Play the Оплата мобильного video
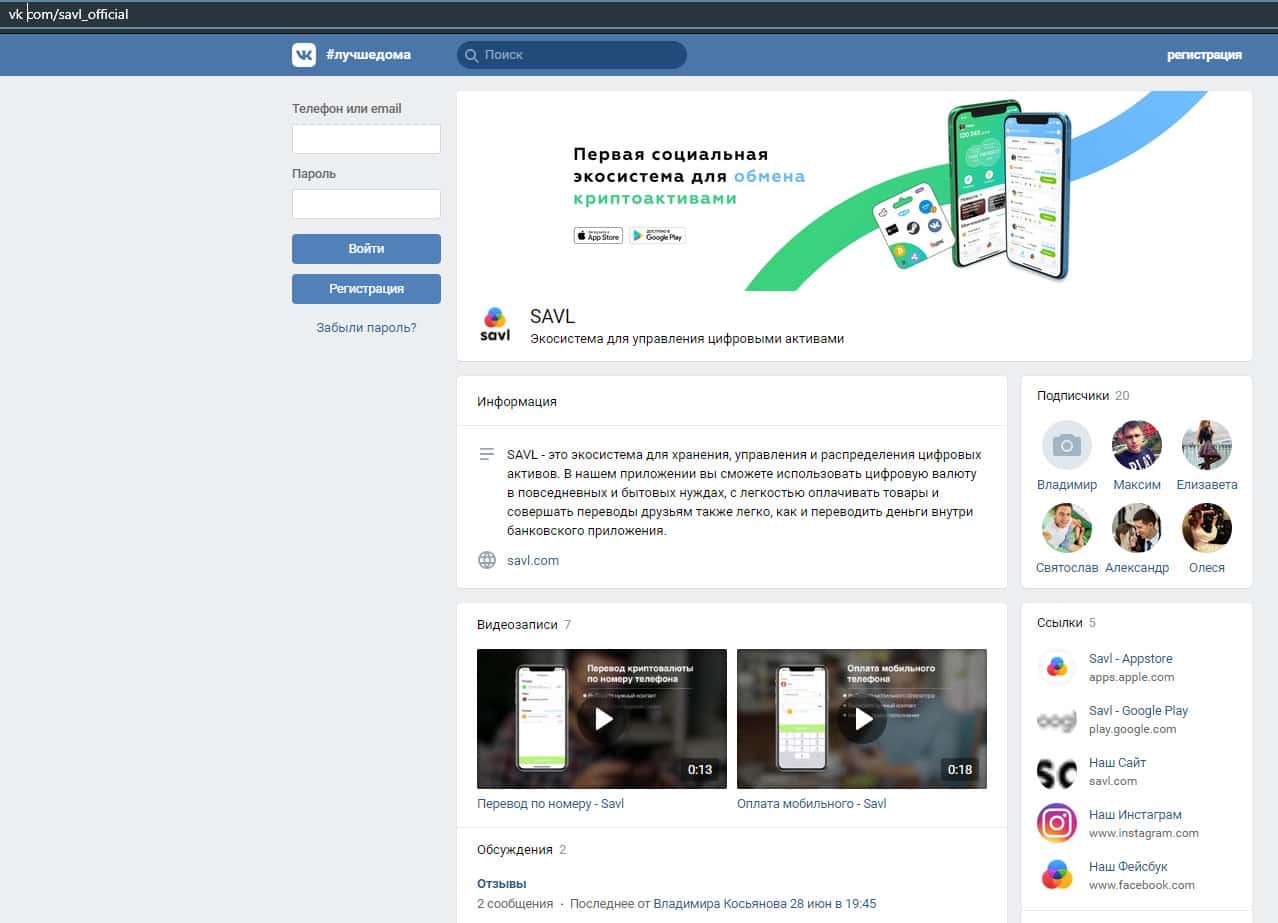The height and width of the screenshot is (923, 1278). [862, 719]
